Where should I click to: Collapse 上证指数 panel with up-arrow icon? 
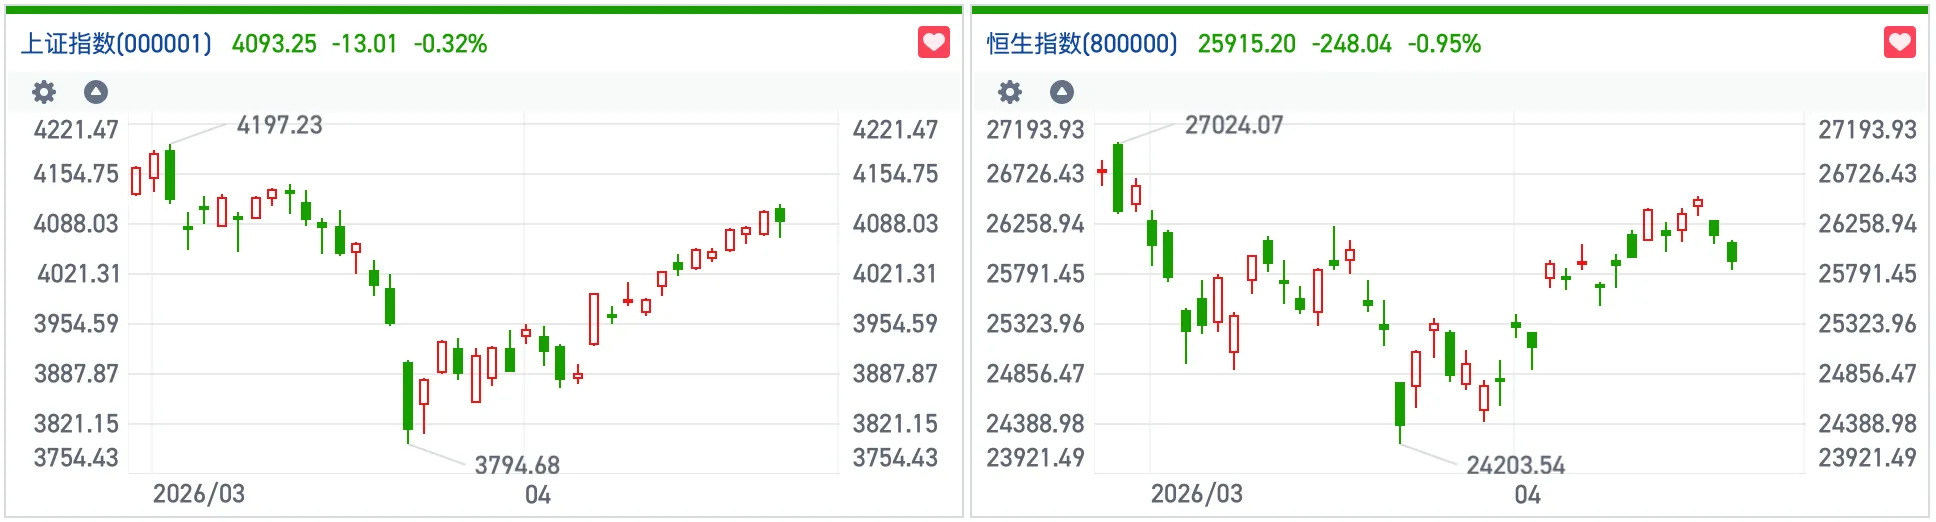96,93
